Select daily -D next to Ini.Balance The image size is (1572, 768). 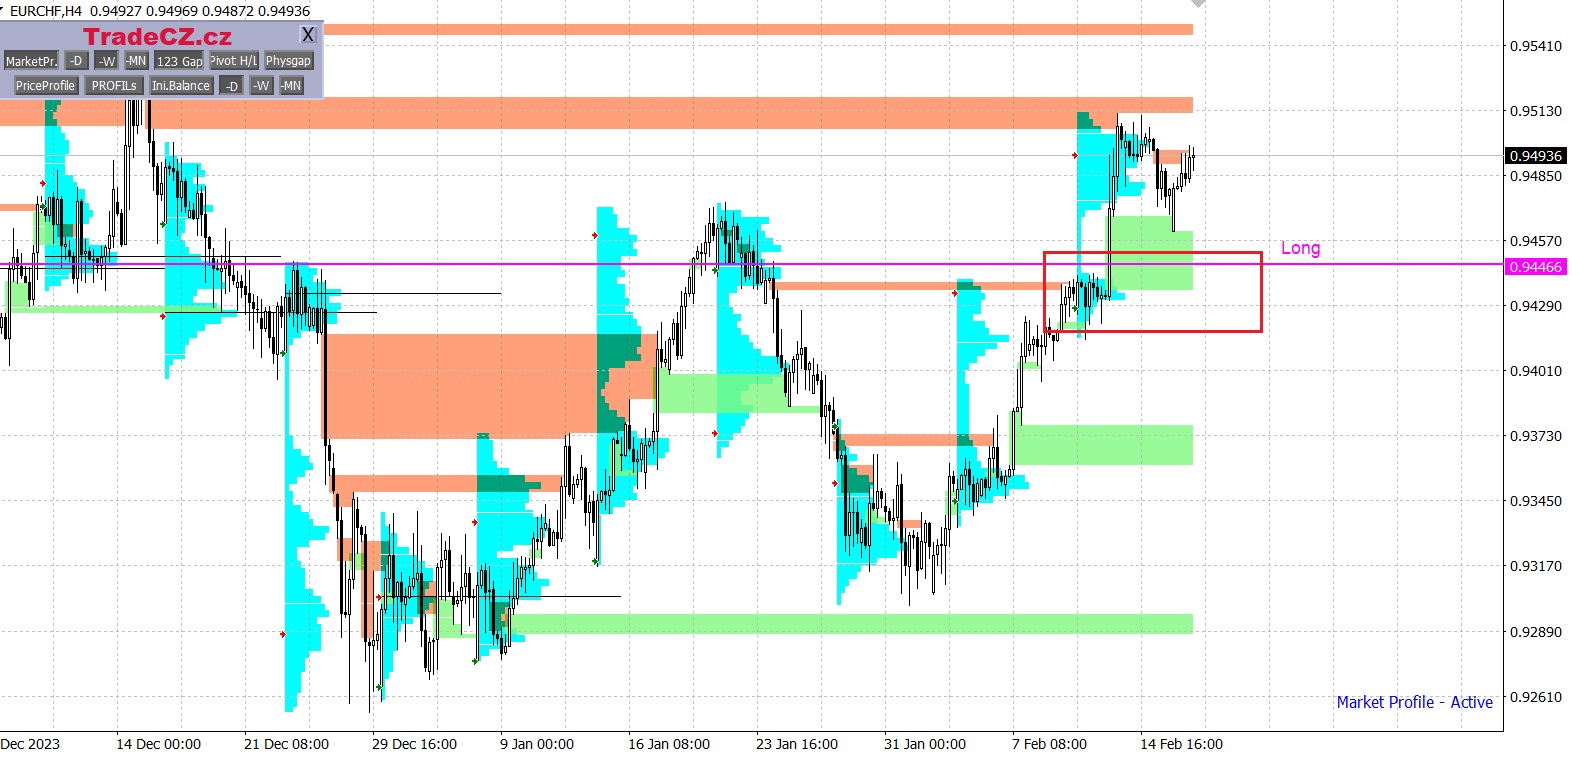[x=231, y=86]
